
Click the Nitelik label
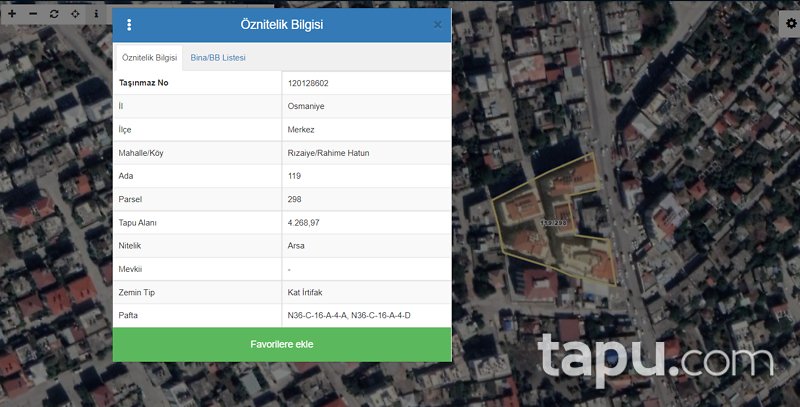click(130, 246)
